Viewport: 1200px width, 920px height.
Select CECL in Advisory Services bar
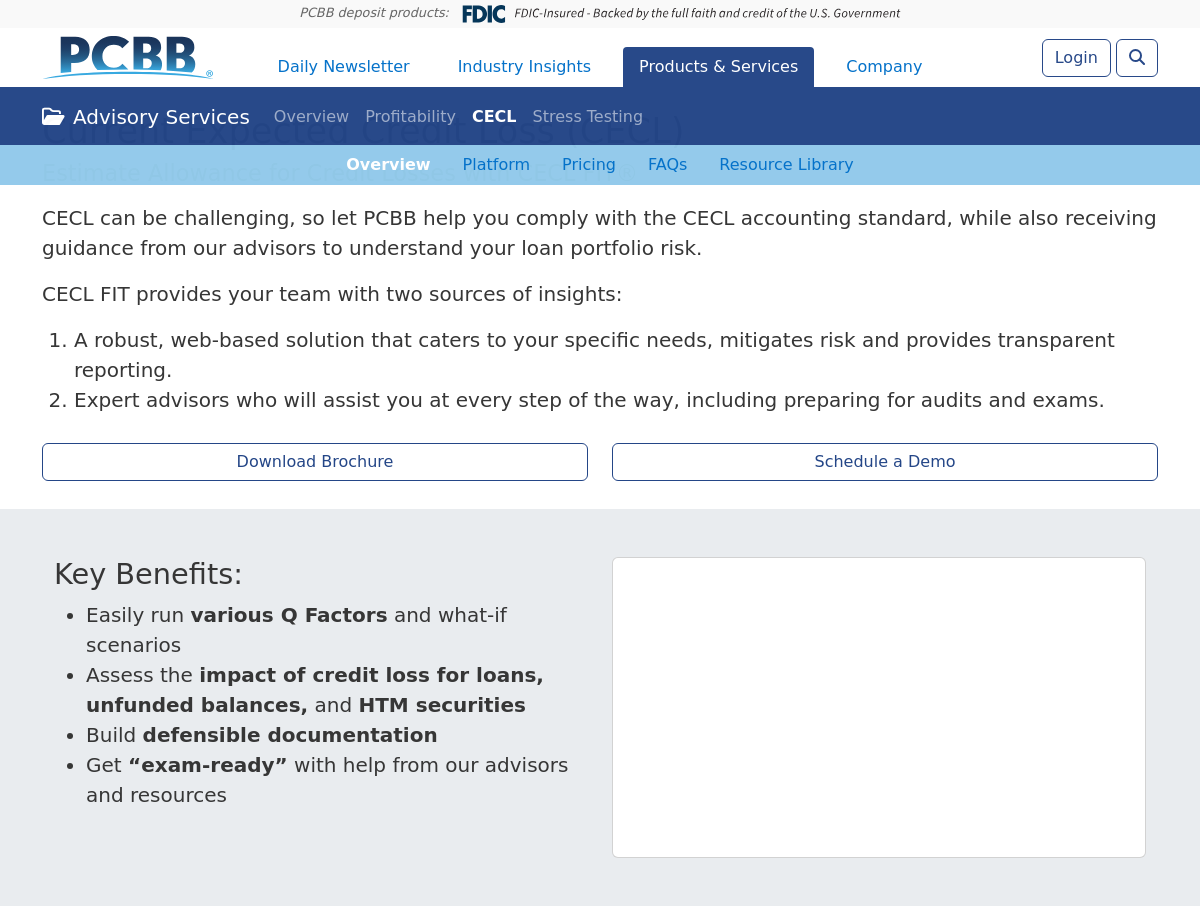click(x=494, y=117)
